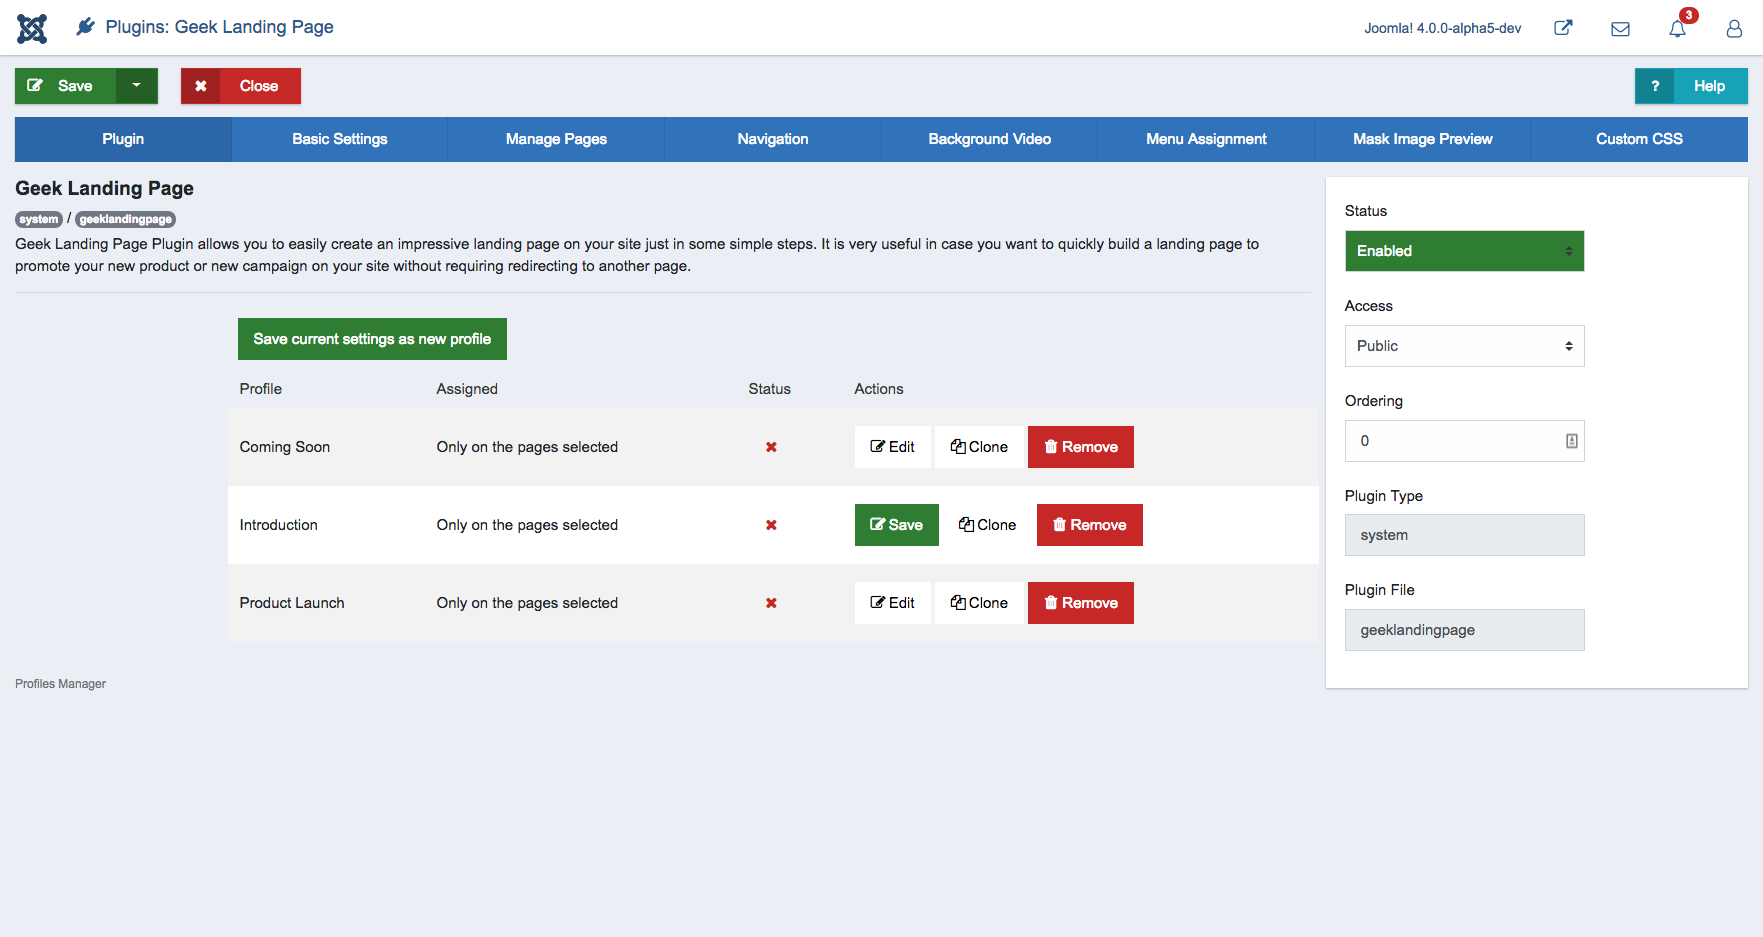Switch to the Basic Settings tab
This screenshot has width=1763, height=937.
coord(340,139)
